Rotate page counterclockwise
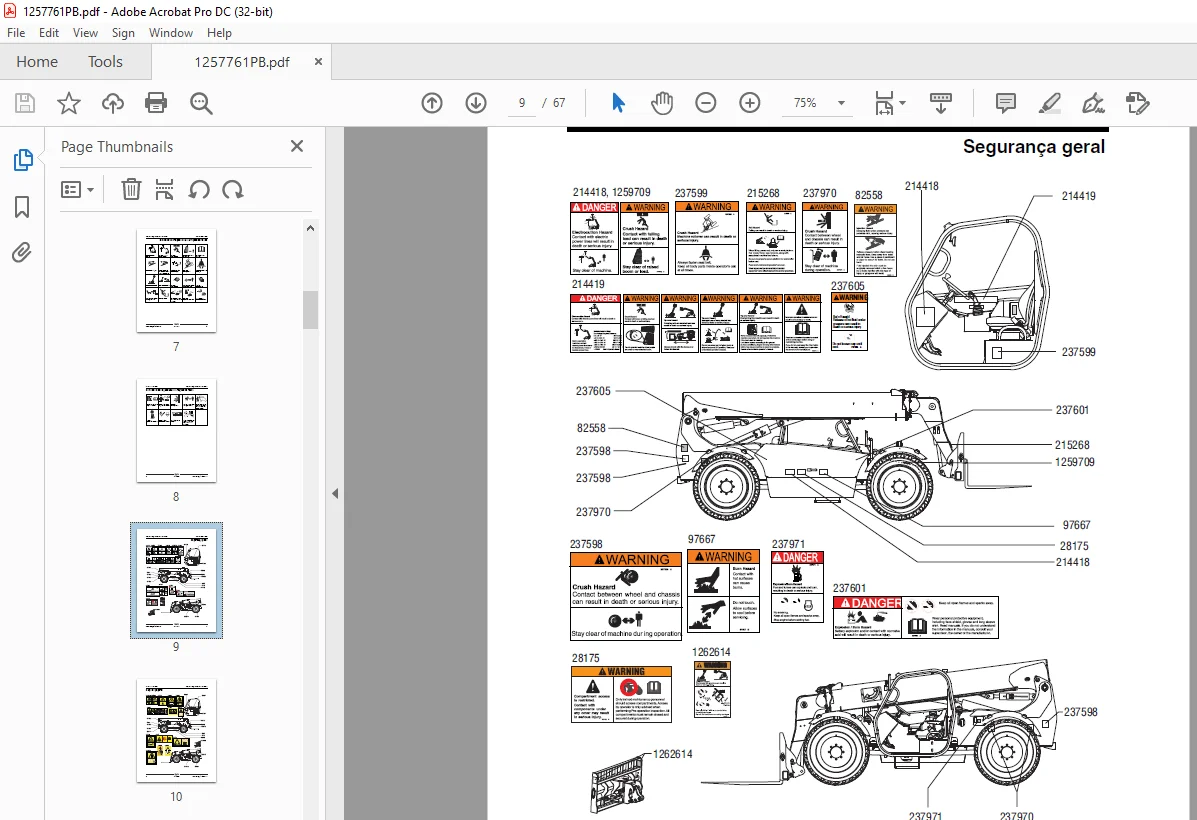1197x820 pixels. (198, 189)
